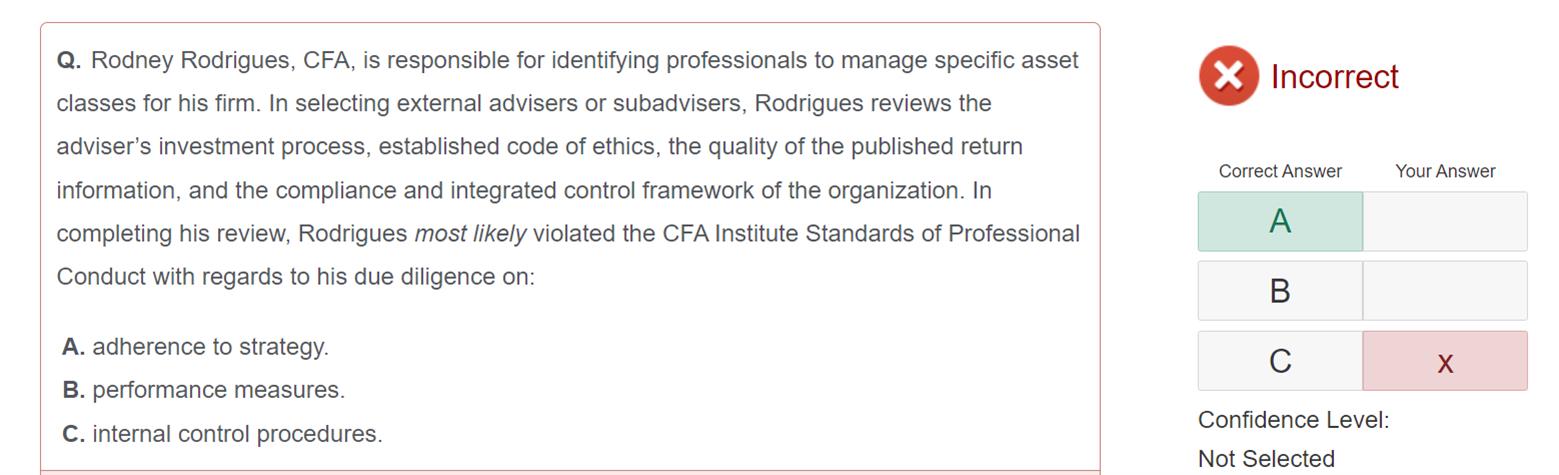Choose option A adherence to strategy
Image resolution: width=1559 pixels, height=475 pixels.
(195, 347)
